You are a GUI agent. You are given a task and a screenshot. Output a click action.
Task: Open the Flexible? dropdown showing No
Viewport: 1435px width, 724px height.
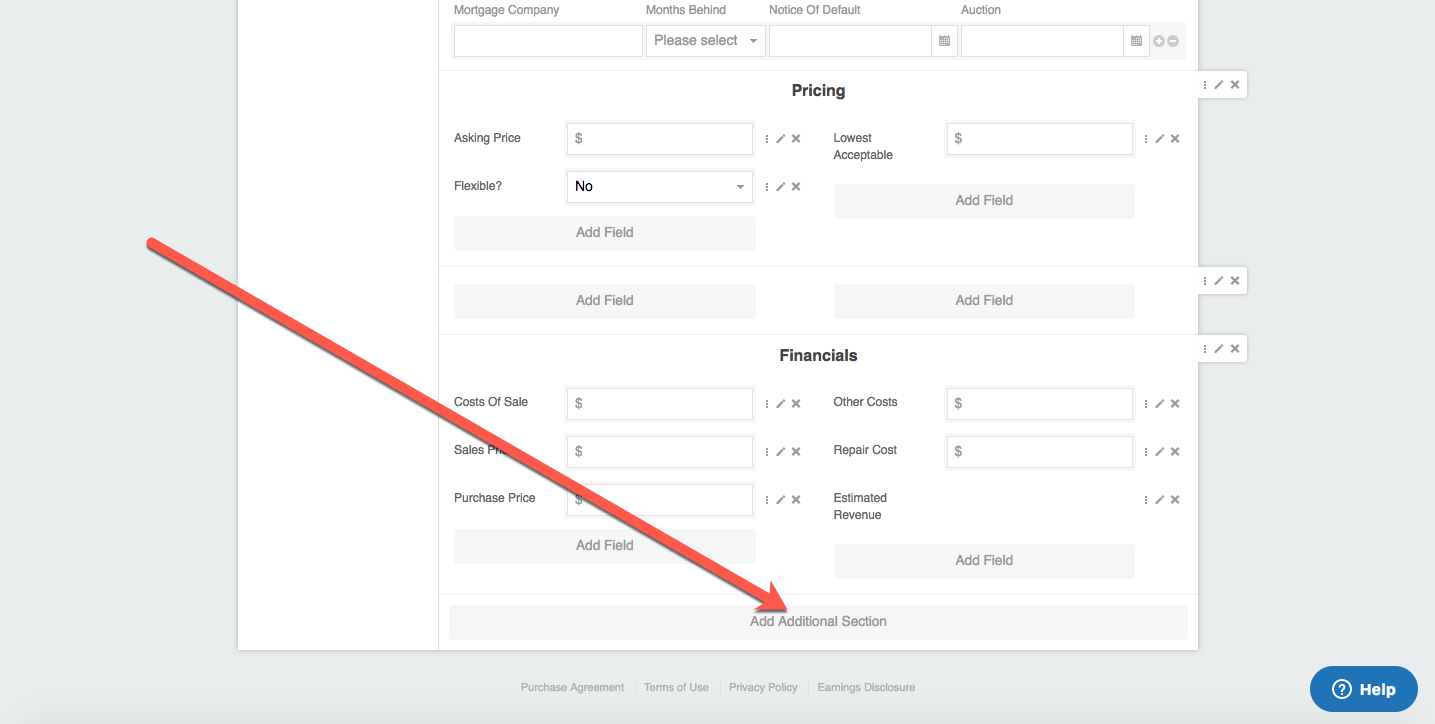point(659,187)
